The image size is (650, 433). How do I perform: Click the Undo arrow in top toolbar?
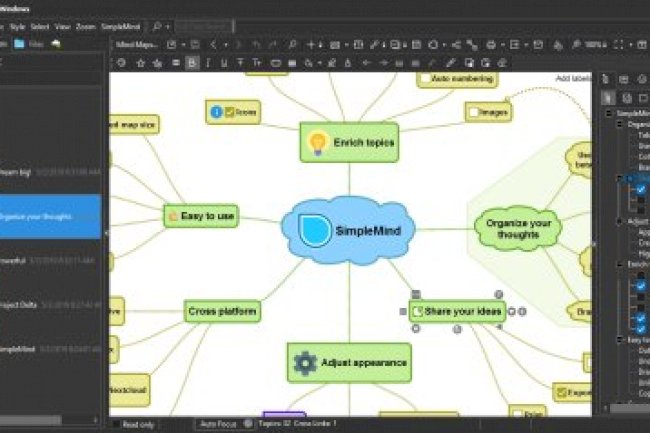click(x=256, y=45)
